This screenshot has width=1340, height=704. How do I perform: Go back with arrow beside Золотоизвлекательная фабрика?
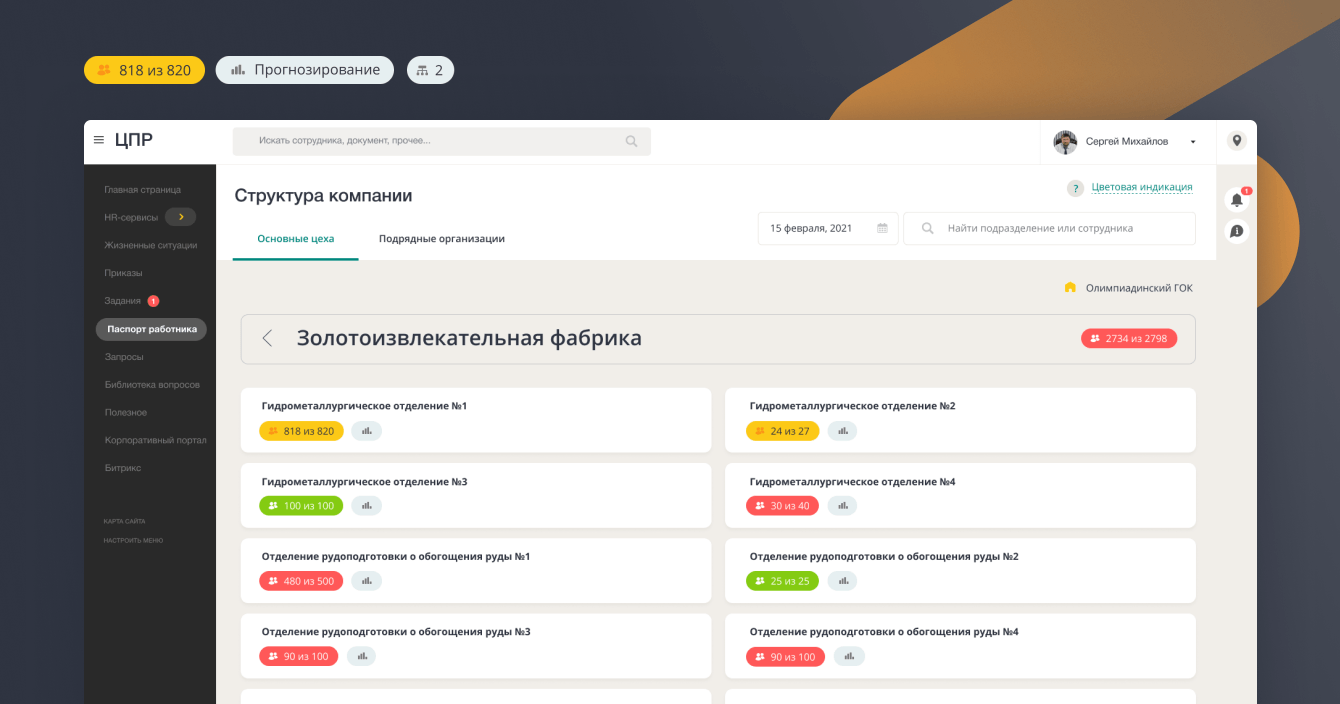point(267,338)
